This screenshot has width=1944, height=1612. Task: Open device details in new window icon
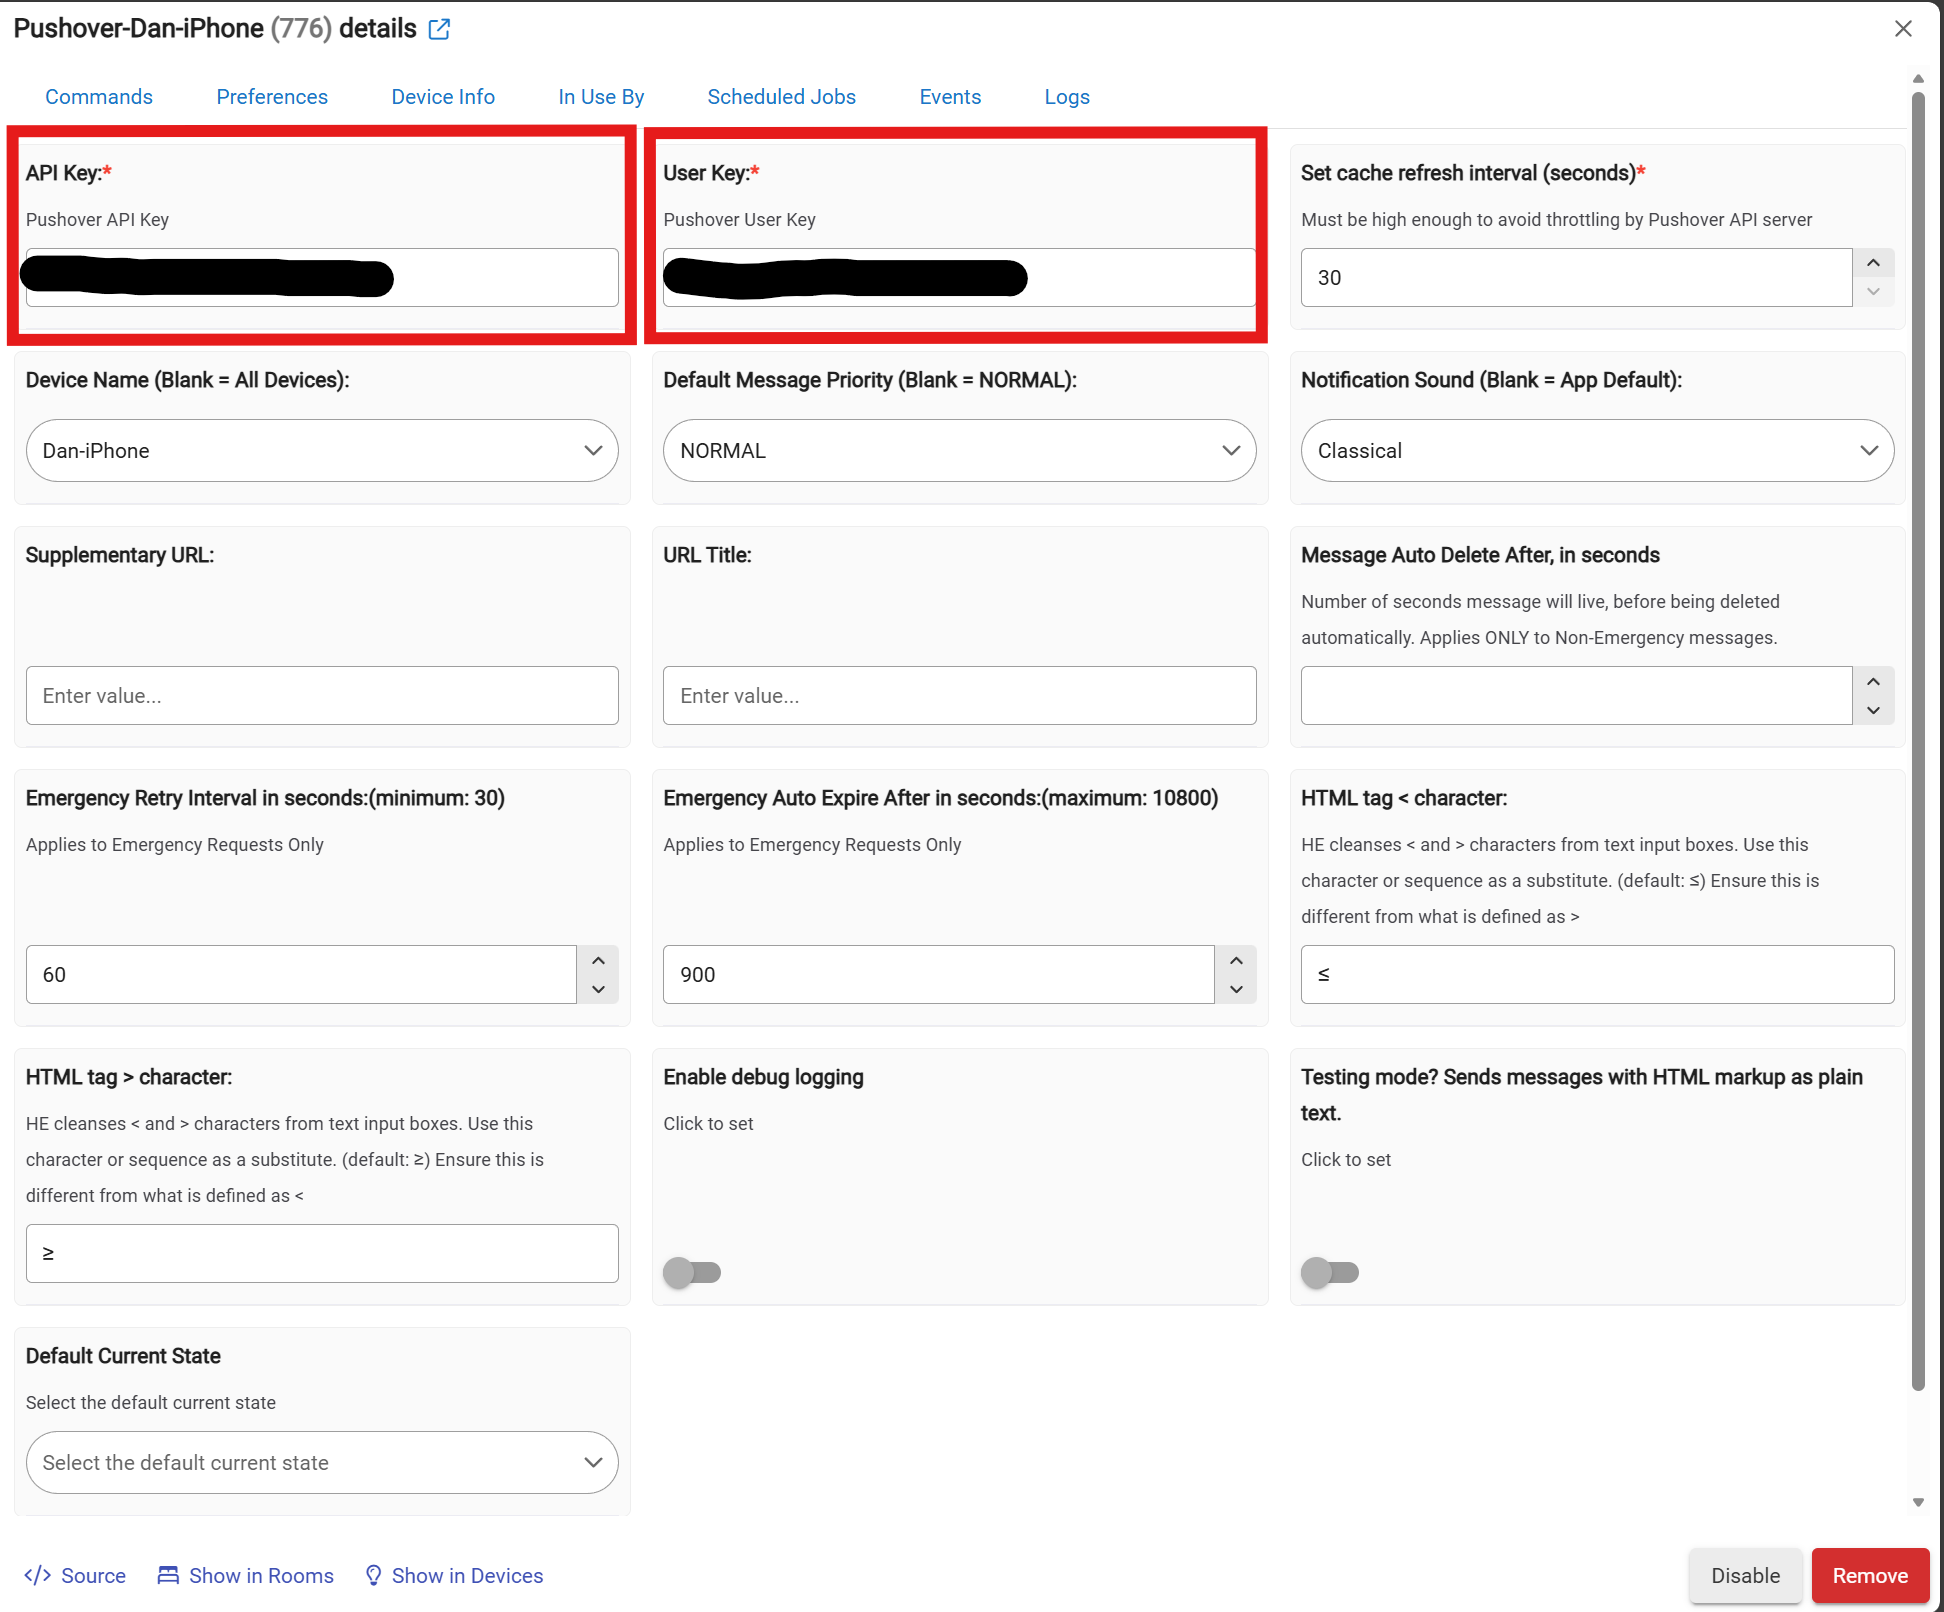click(439, 29)
